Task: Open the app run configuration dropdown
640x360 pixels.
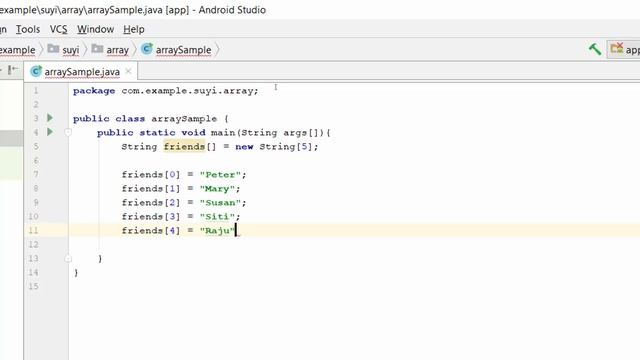Action: (x=624, y=49)
